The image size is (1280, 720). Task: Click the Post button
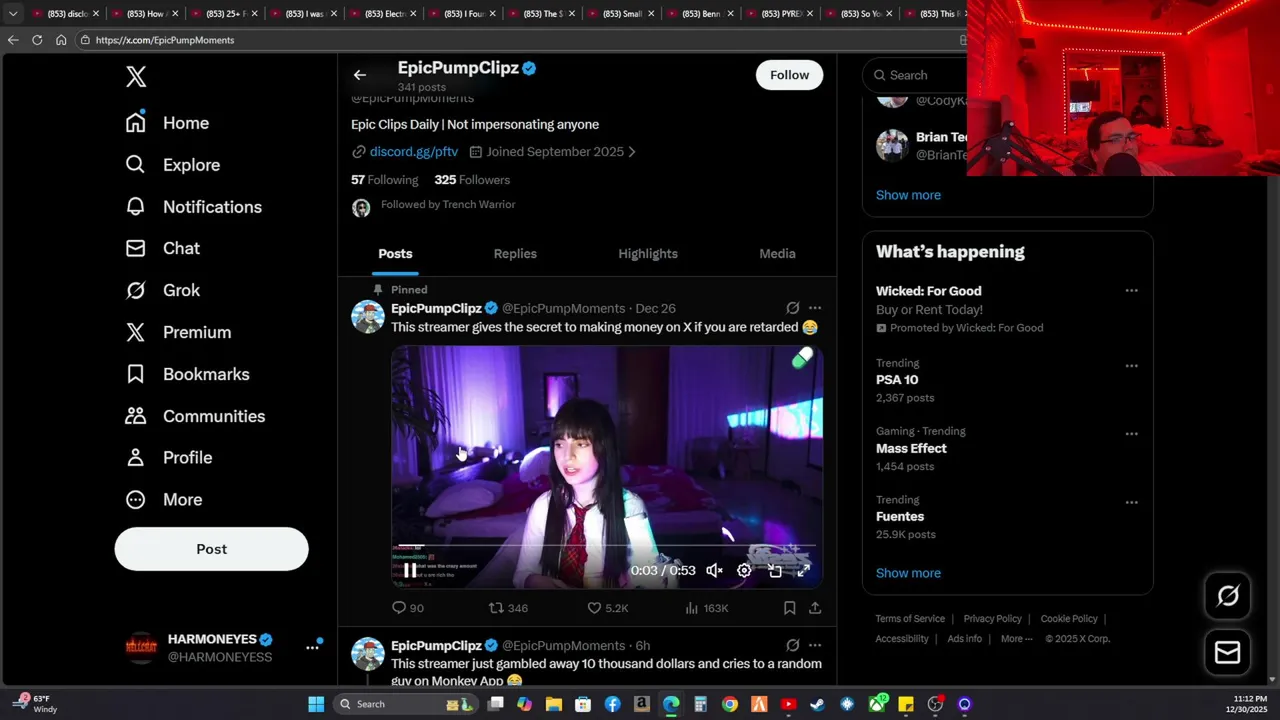point(212,549)
